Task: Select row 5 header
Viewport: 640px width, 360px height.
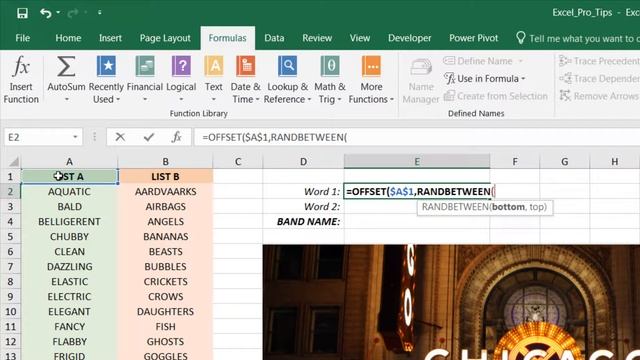Action: click(x=10, y=237)
